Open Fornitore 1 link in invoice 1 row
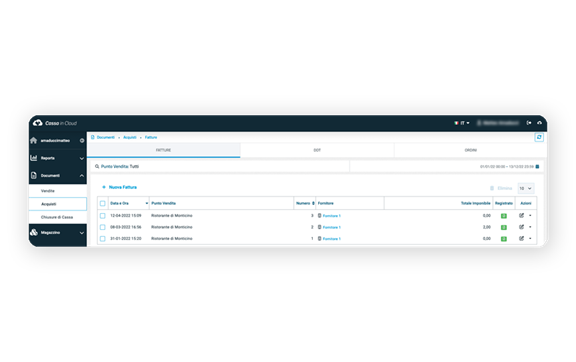This screenshot has width=576, height=362. point(332,239)
